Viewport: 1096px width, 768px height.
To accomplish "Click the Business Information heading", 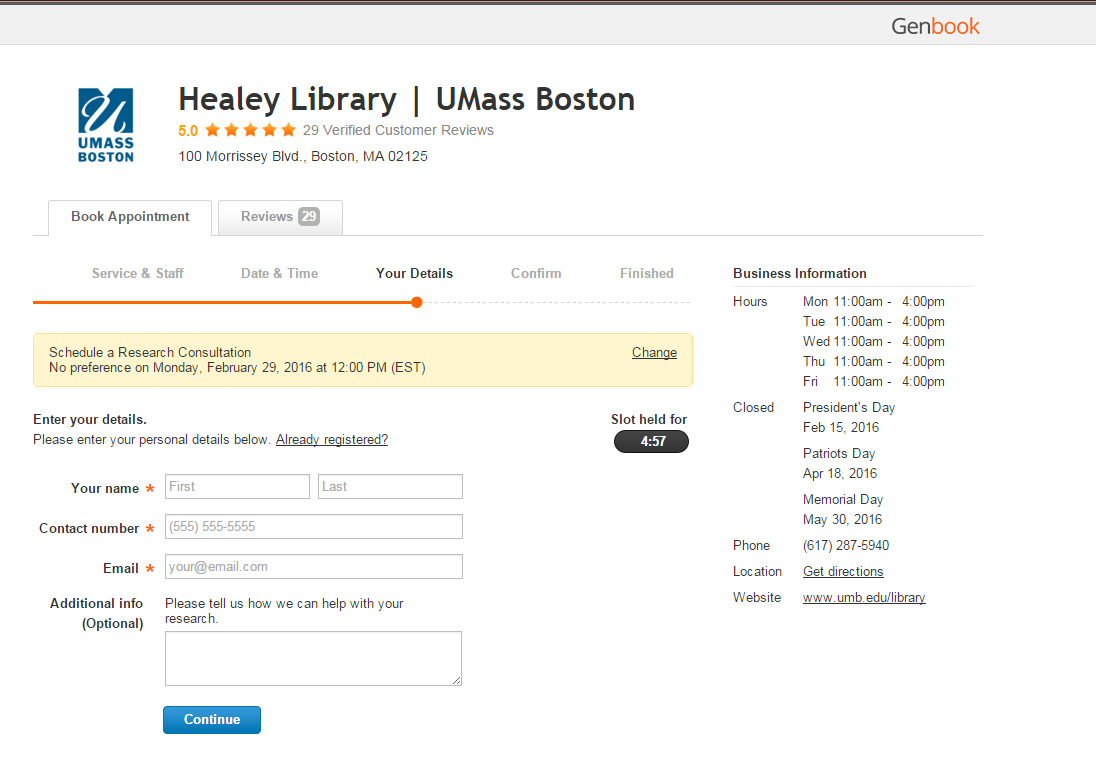I will pos(800,273).
